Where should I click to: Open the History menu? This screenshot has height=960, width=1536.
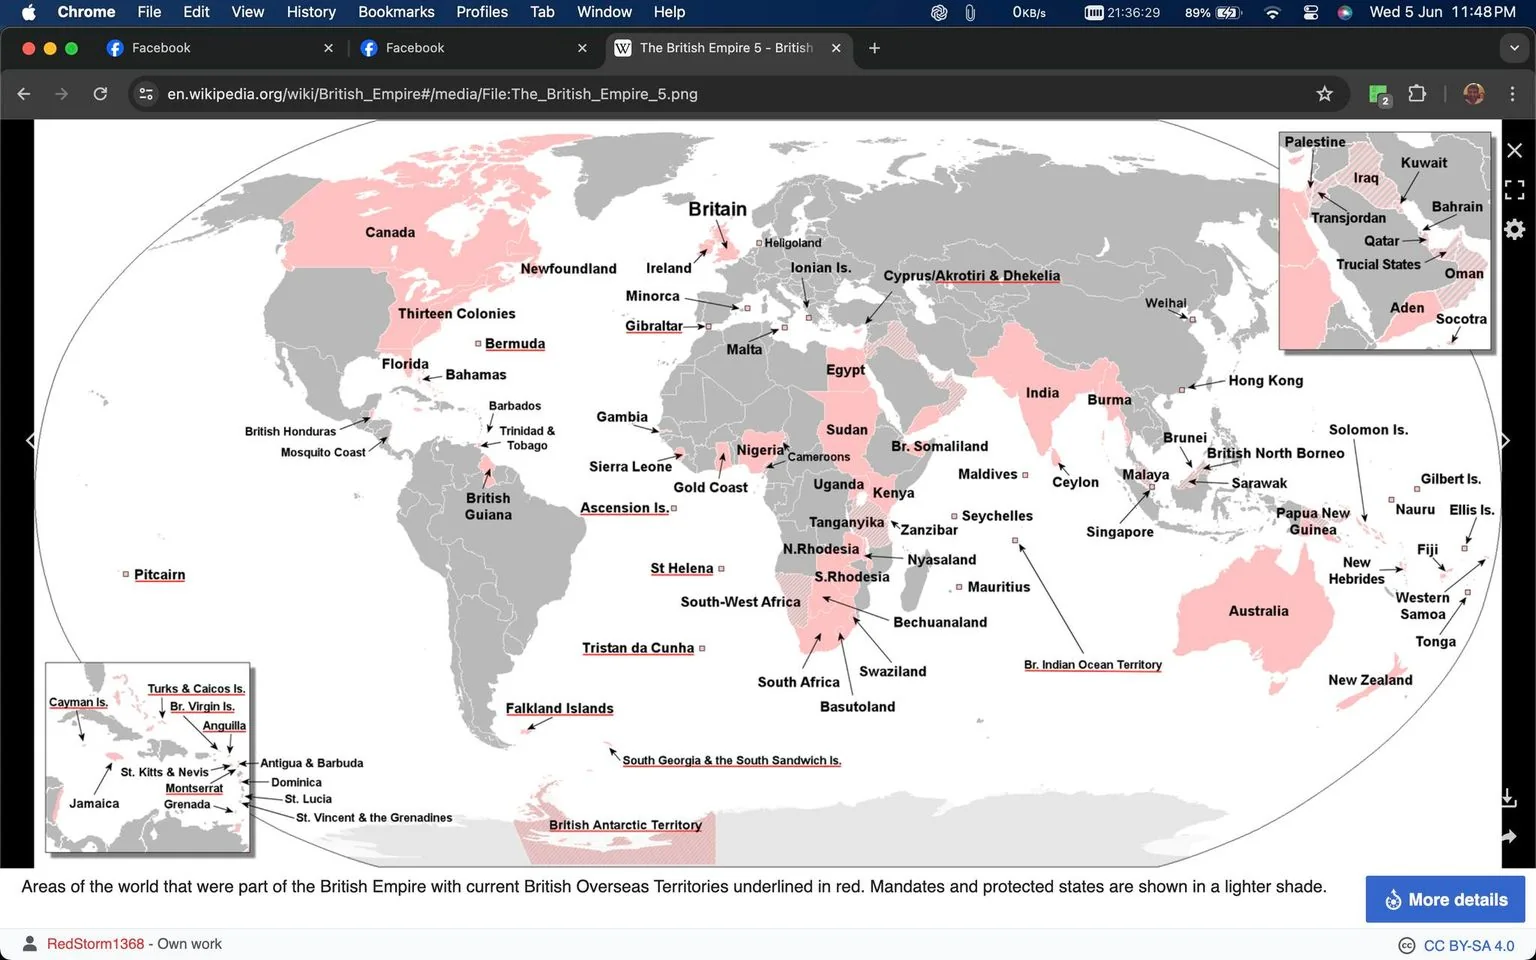(x=311, y=12)
